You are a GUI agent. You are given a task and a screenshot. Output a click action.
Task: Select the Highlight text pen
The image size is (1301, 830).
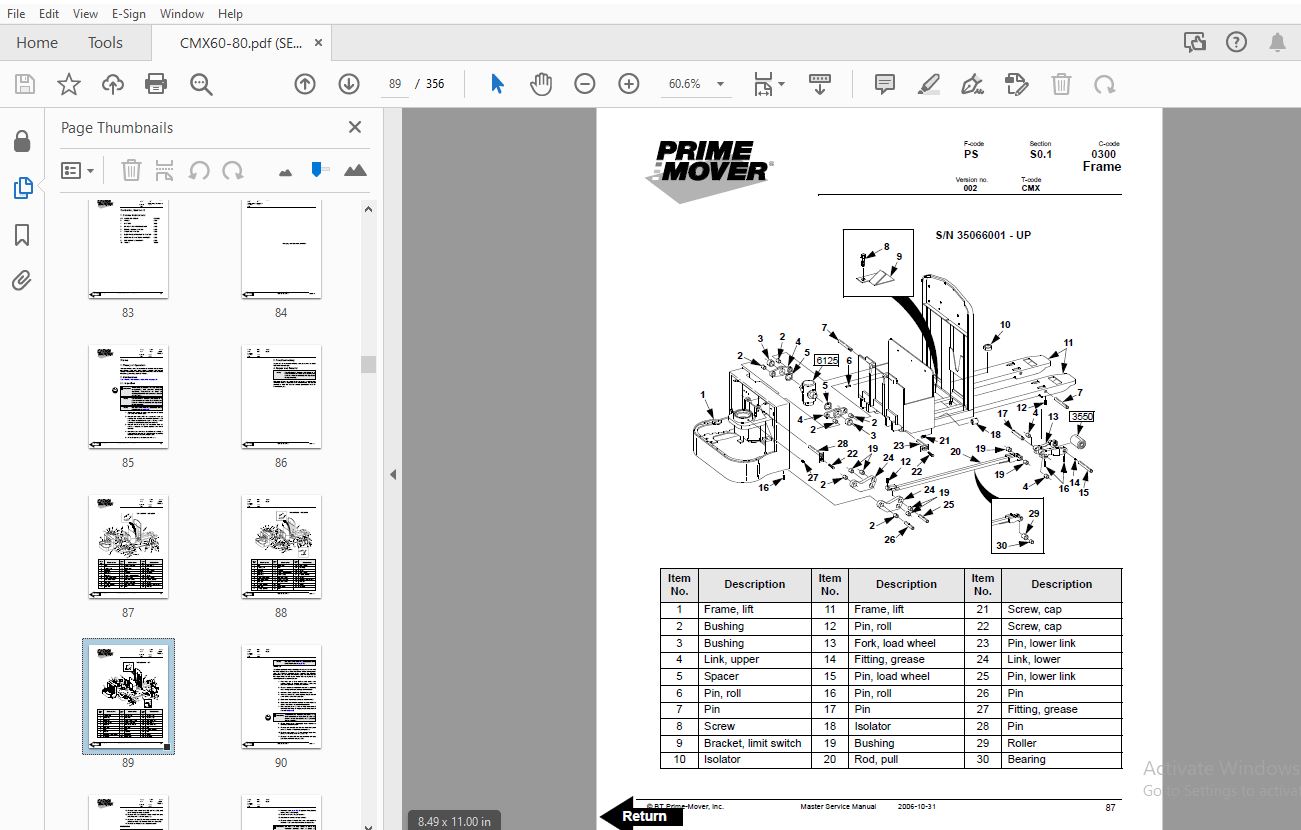click(x=929, y=84)
